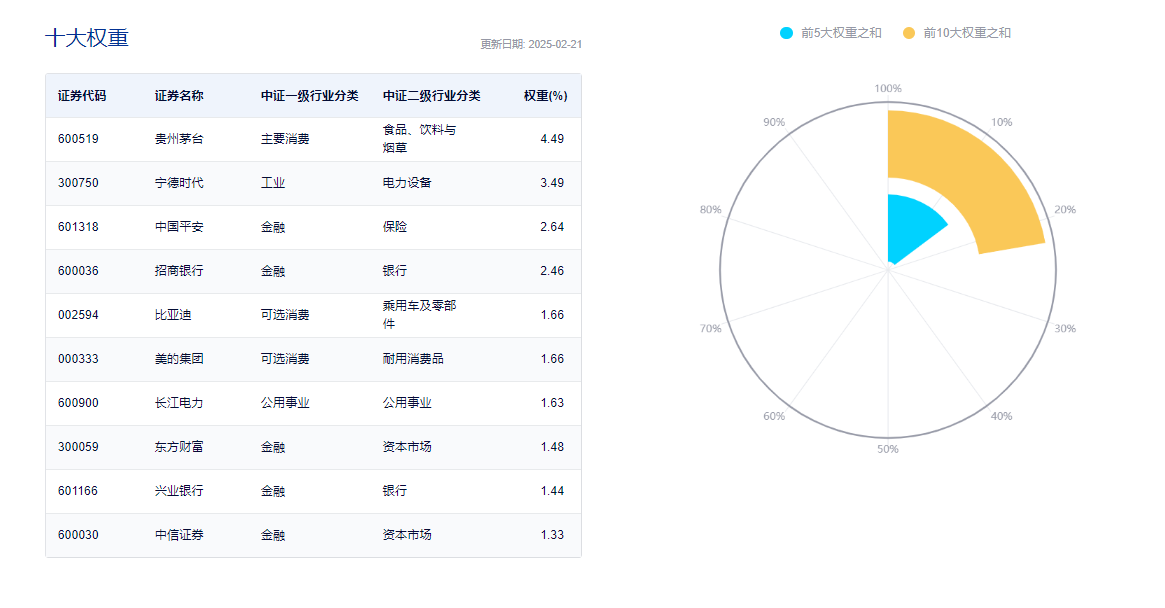Screen dimensions: 1165x608
Task: Click the 50% axis label on chart
Action: (x=888, y=449)
